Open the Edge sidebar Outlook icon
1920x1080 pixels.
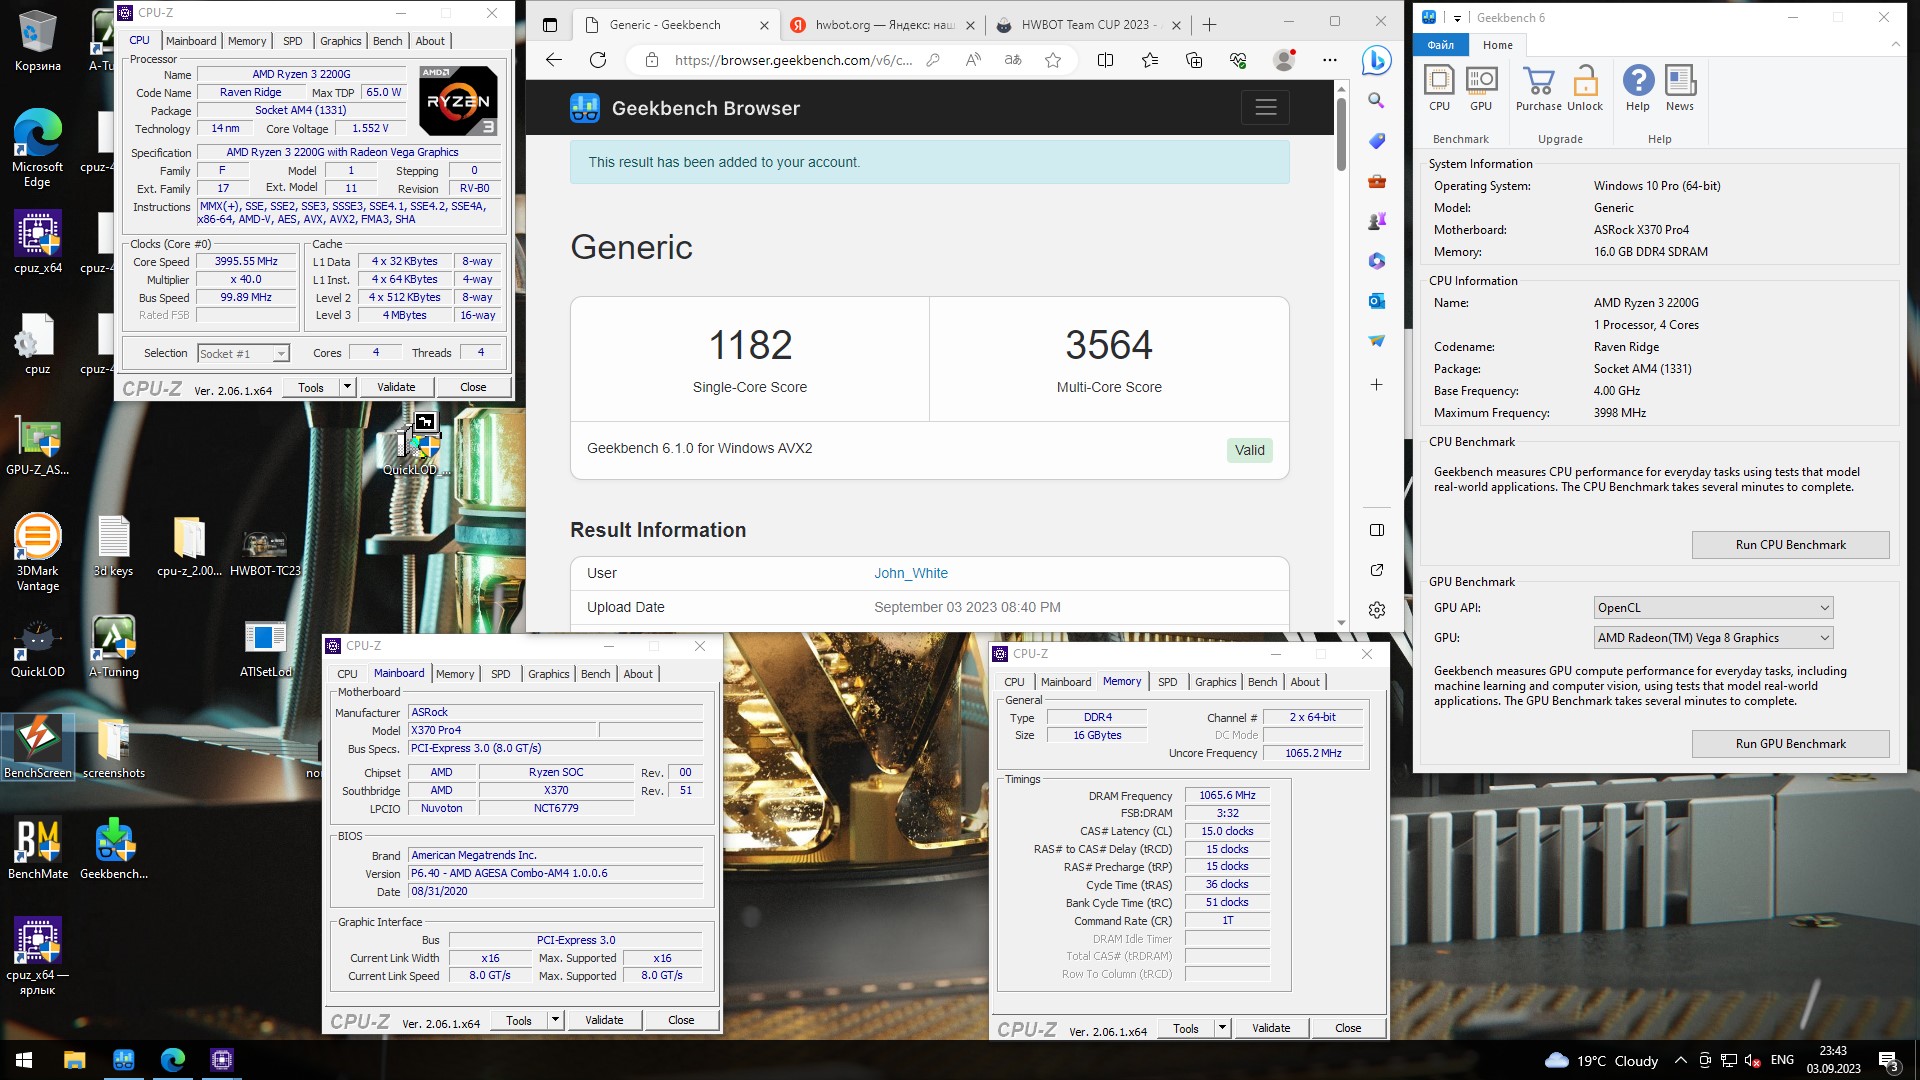click(1377, 301)
